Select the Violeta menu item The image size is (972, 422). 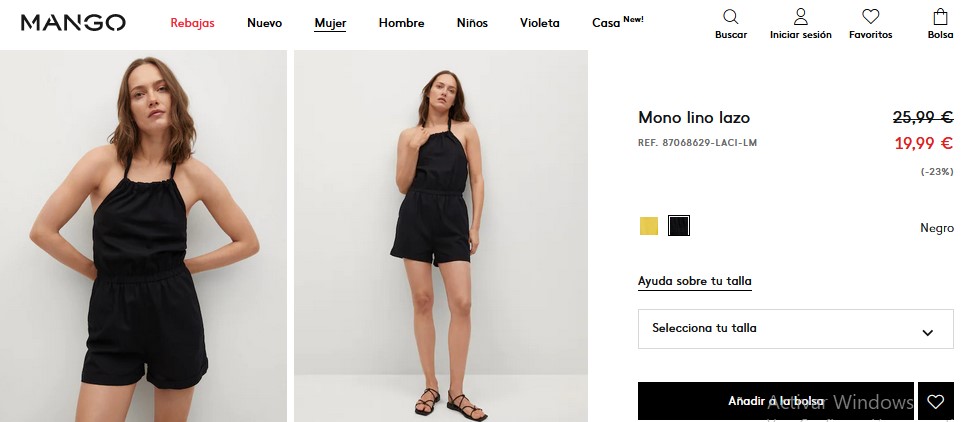point(540,23)
